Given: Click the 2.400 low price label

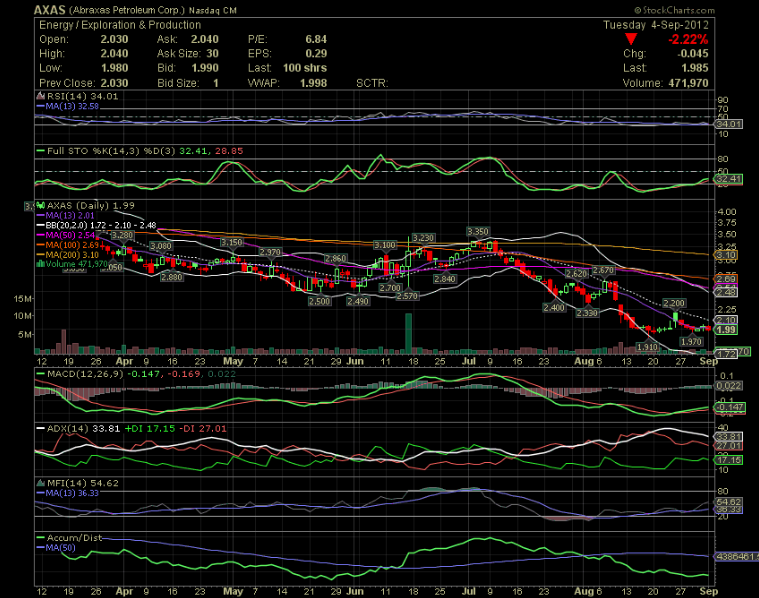Looking at the screenshot, I should coord(554,307).
